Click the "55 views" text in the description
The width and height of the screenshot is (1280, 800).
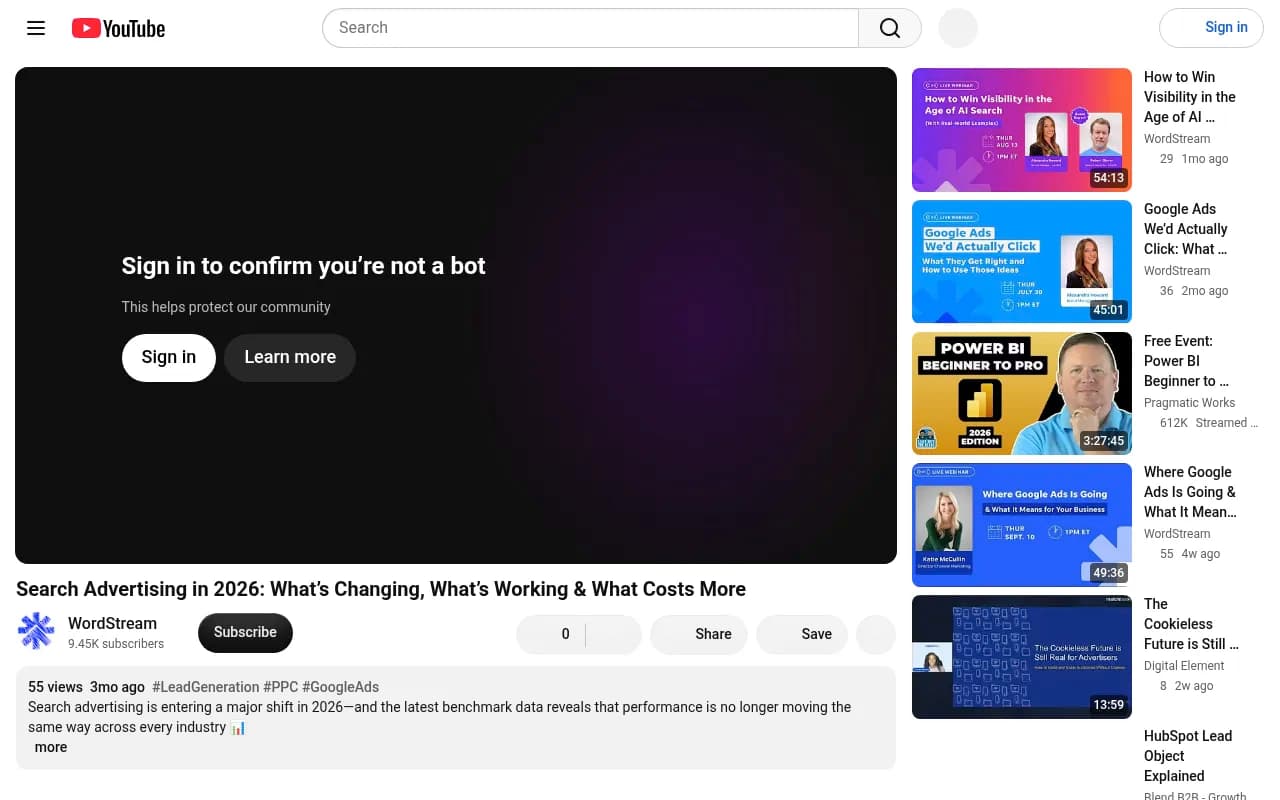click(55, 687)
